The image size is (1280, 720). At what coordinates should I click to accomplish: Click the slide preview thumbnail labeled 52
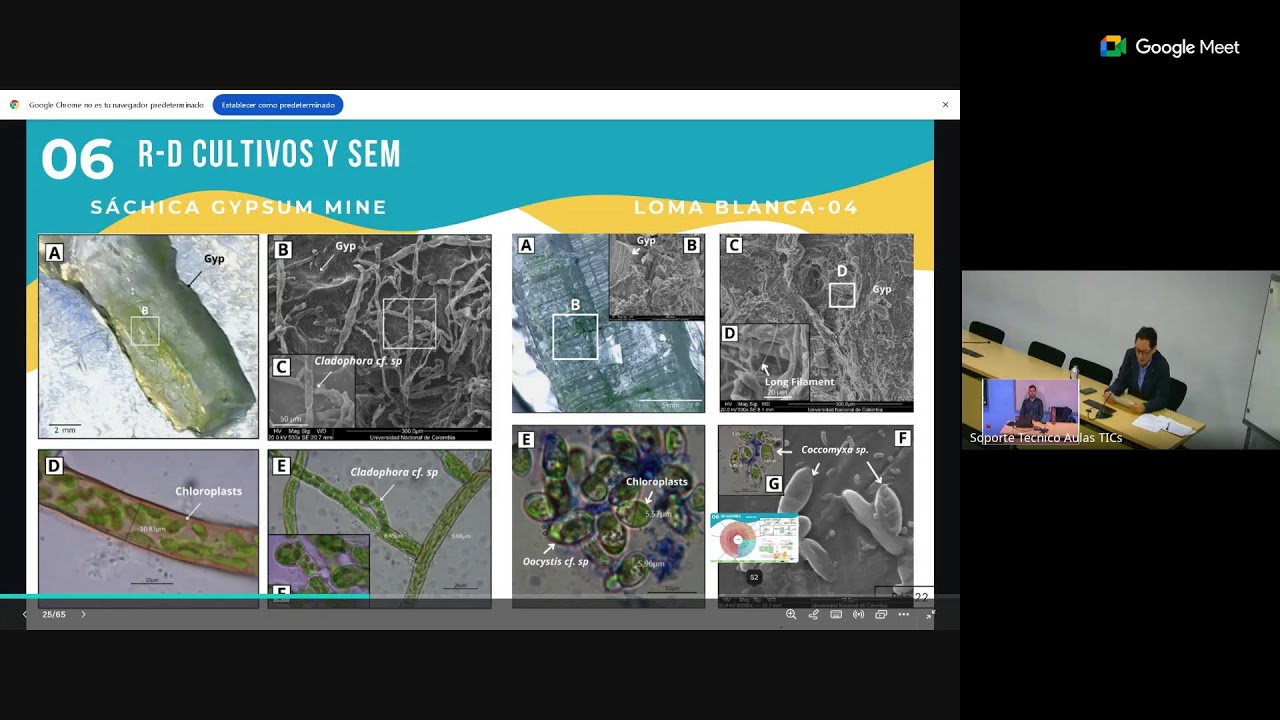754,540
